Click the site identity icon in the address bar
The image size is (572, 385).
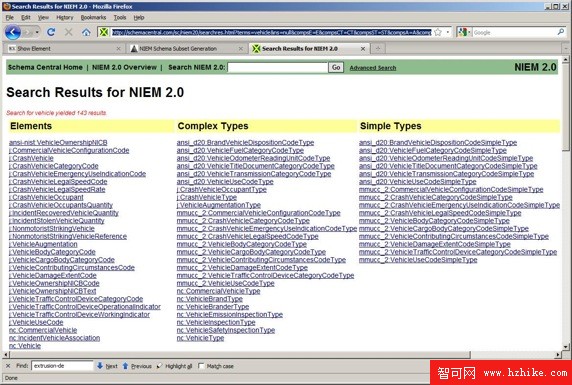click(x=104, y=32)
